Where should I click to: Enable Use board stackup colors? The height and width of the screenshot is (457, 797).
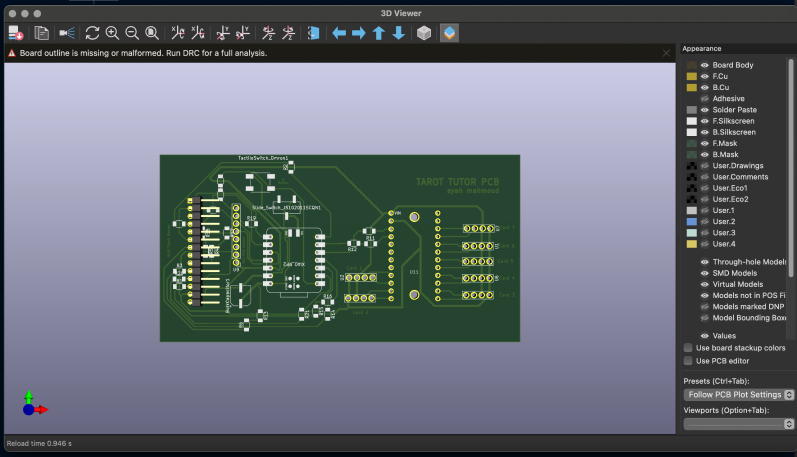click(x=688, y=348)
